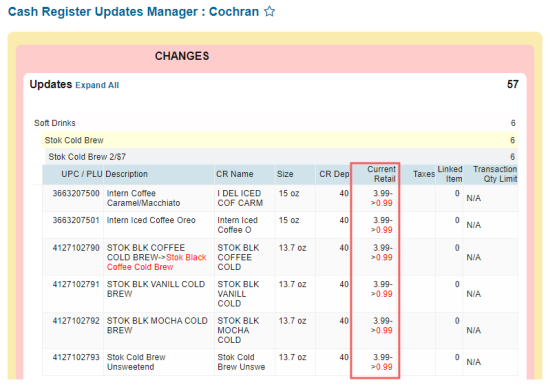Select Stok Cold Brew Unsweetend description

(x=136, y=362)
